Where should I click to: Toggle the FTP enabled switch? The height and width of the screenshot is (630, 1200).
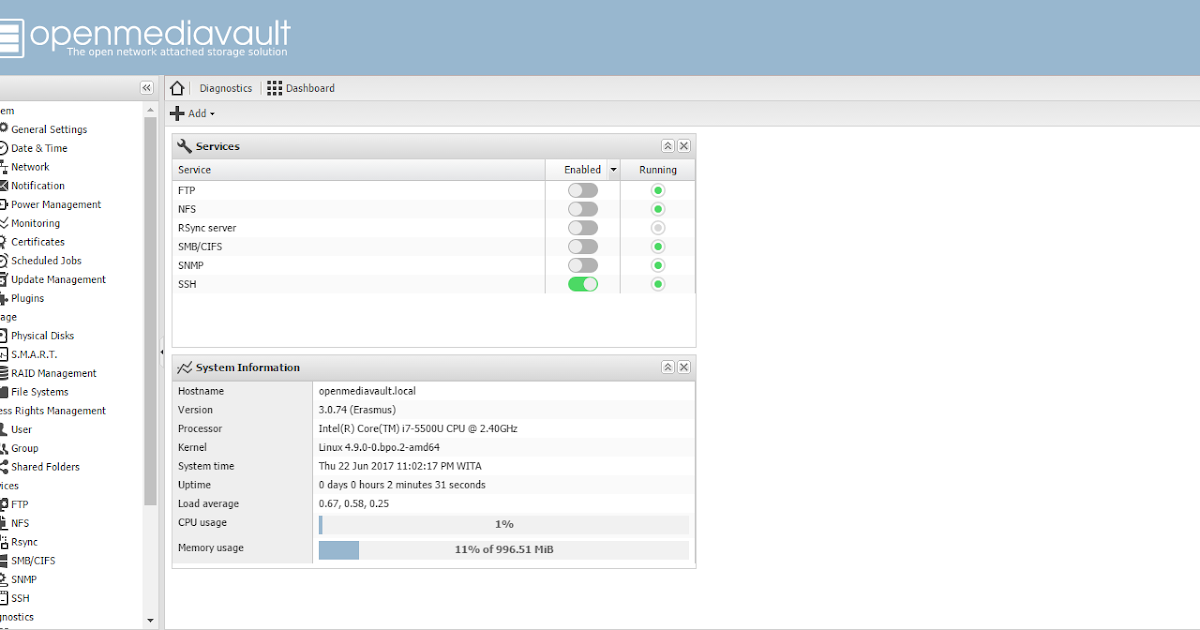point(583,190)
